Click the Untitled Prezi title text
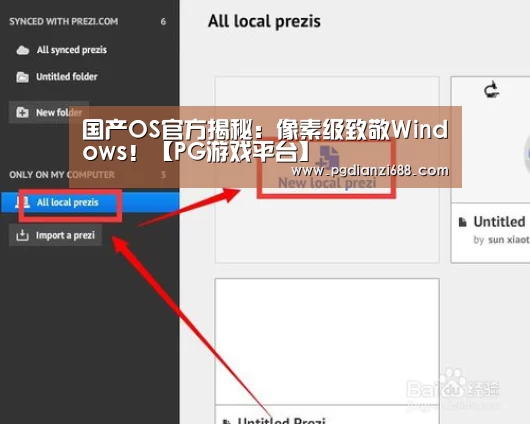Screen dimensions: 530x424 tap(281, 420)
